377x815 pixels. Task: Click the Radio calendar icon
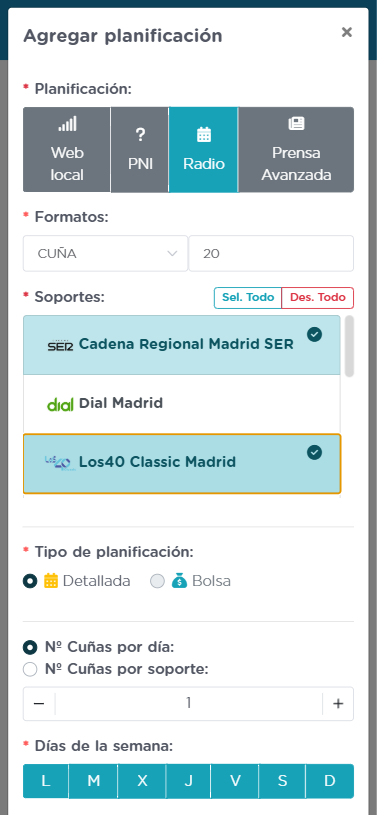click(204, 135)
